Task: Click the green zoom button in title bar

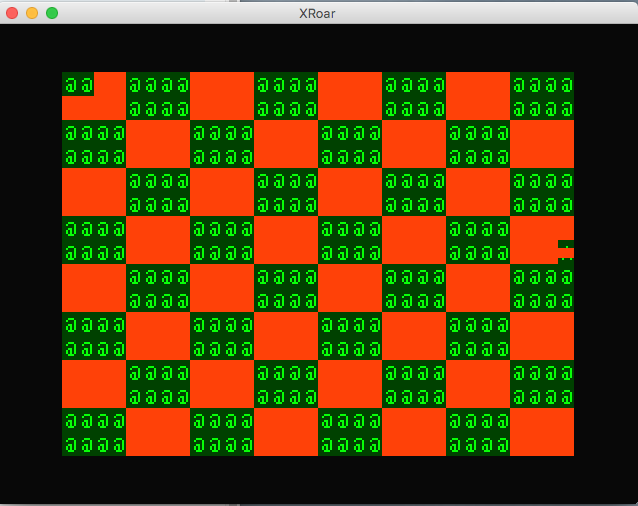Action: click(x=52, y=13)
